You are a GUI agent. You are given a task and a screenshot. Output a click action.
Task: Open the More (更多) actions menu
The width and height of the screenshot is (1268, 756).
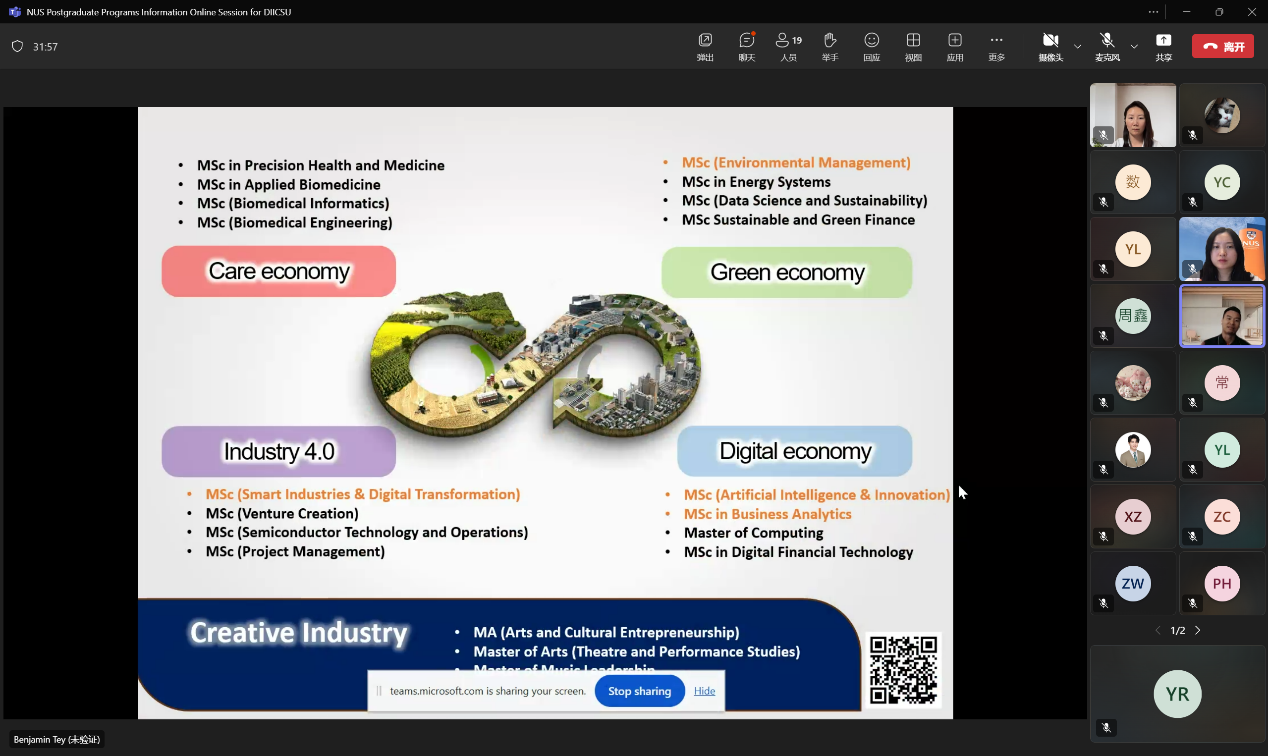click(996, 45)
